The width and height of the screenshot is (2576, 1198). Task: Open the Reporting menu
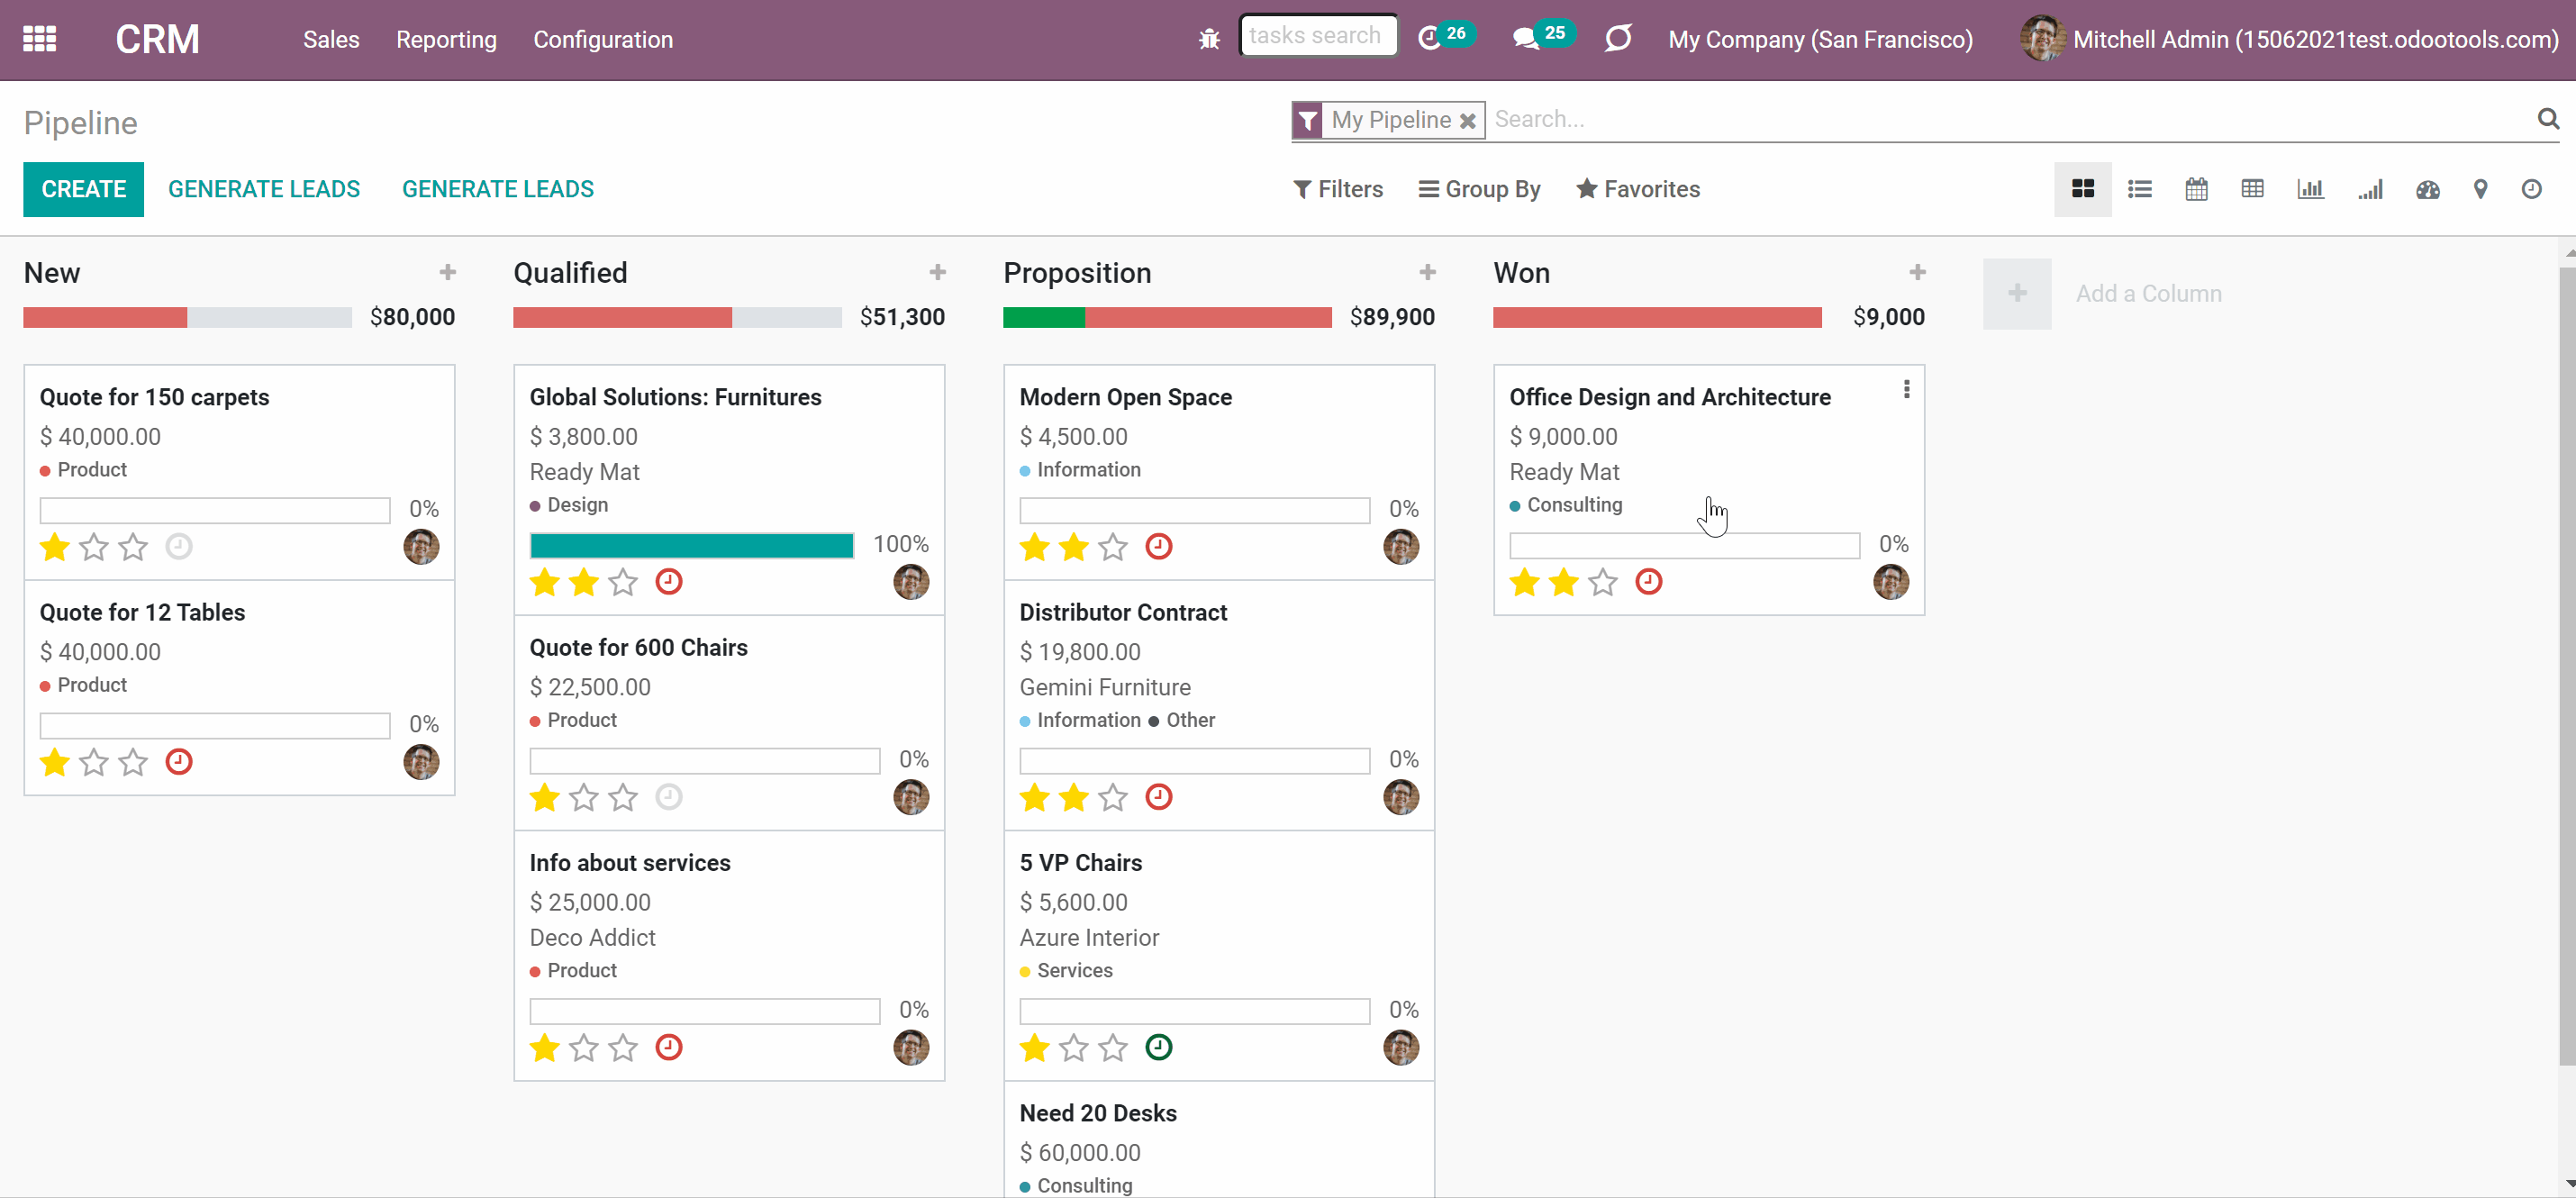[446, 39]
